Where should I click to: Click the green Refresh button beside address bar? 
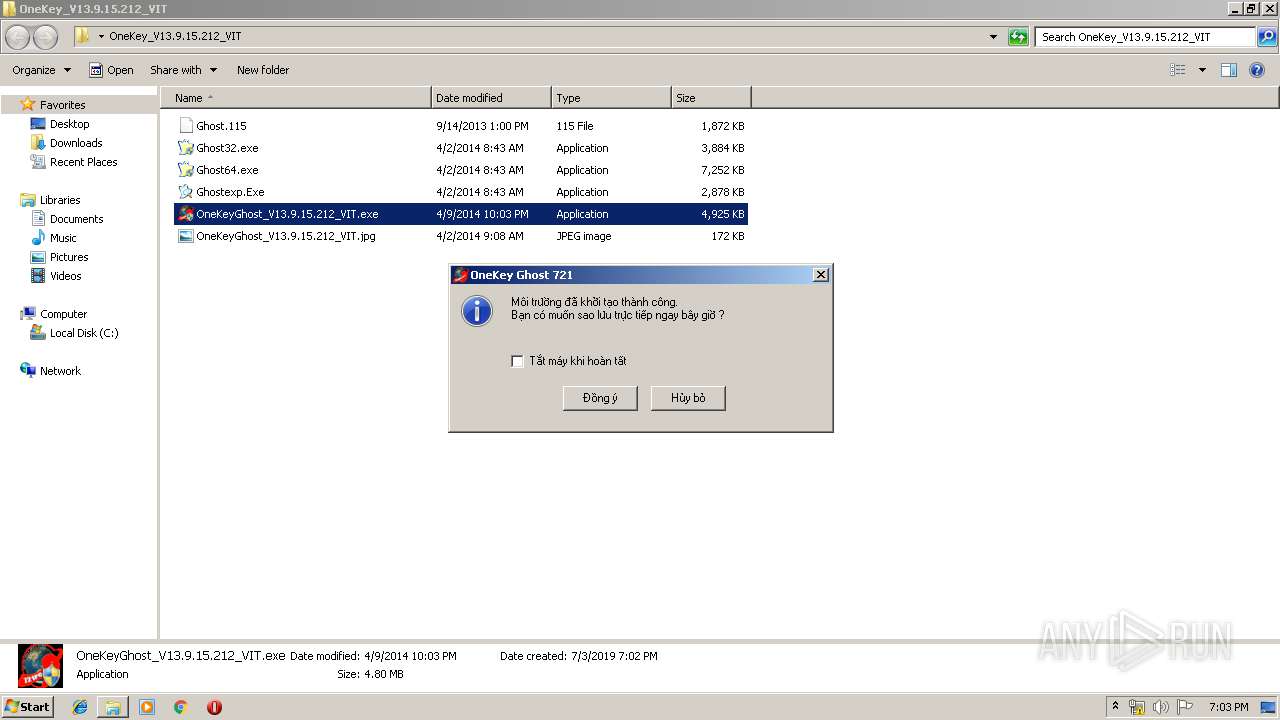point(1018,37)
